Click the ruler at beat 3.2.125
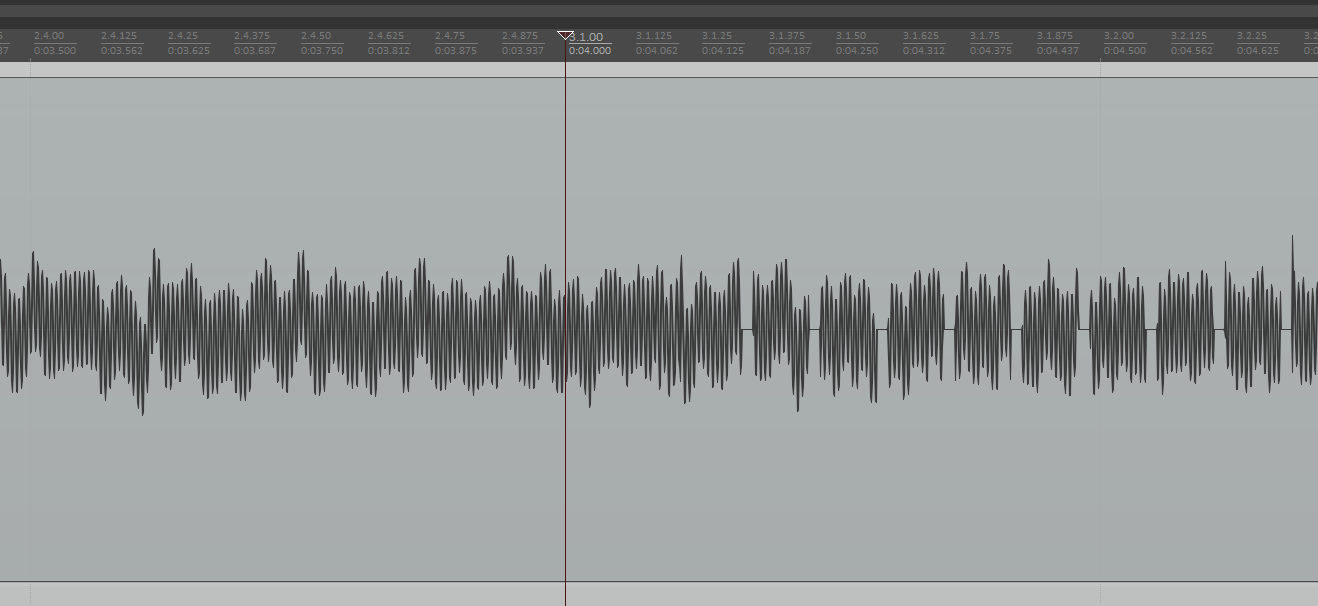 click(1189, 36)
